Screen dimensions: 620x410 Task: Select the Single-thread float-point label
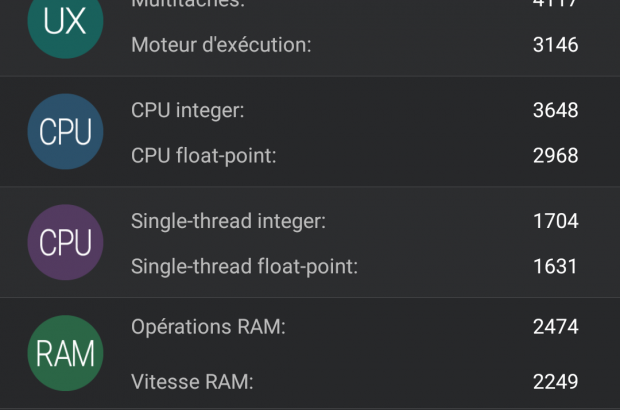point(244,266)
